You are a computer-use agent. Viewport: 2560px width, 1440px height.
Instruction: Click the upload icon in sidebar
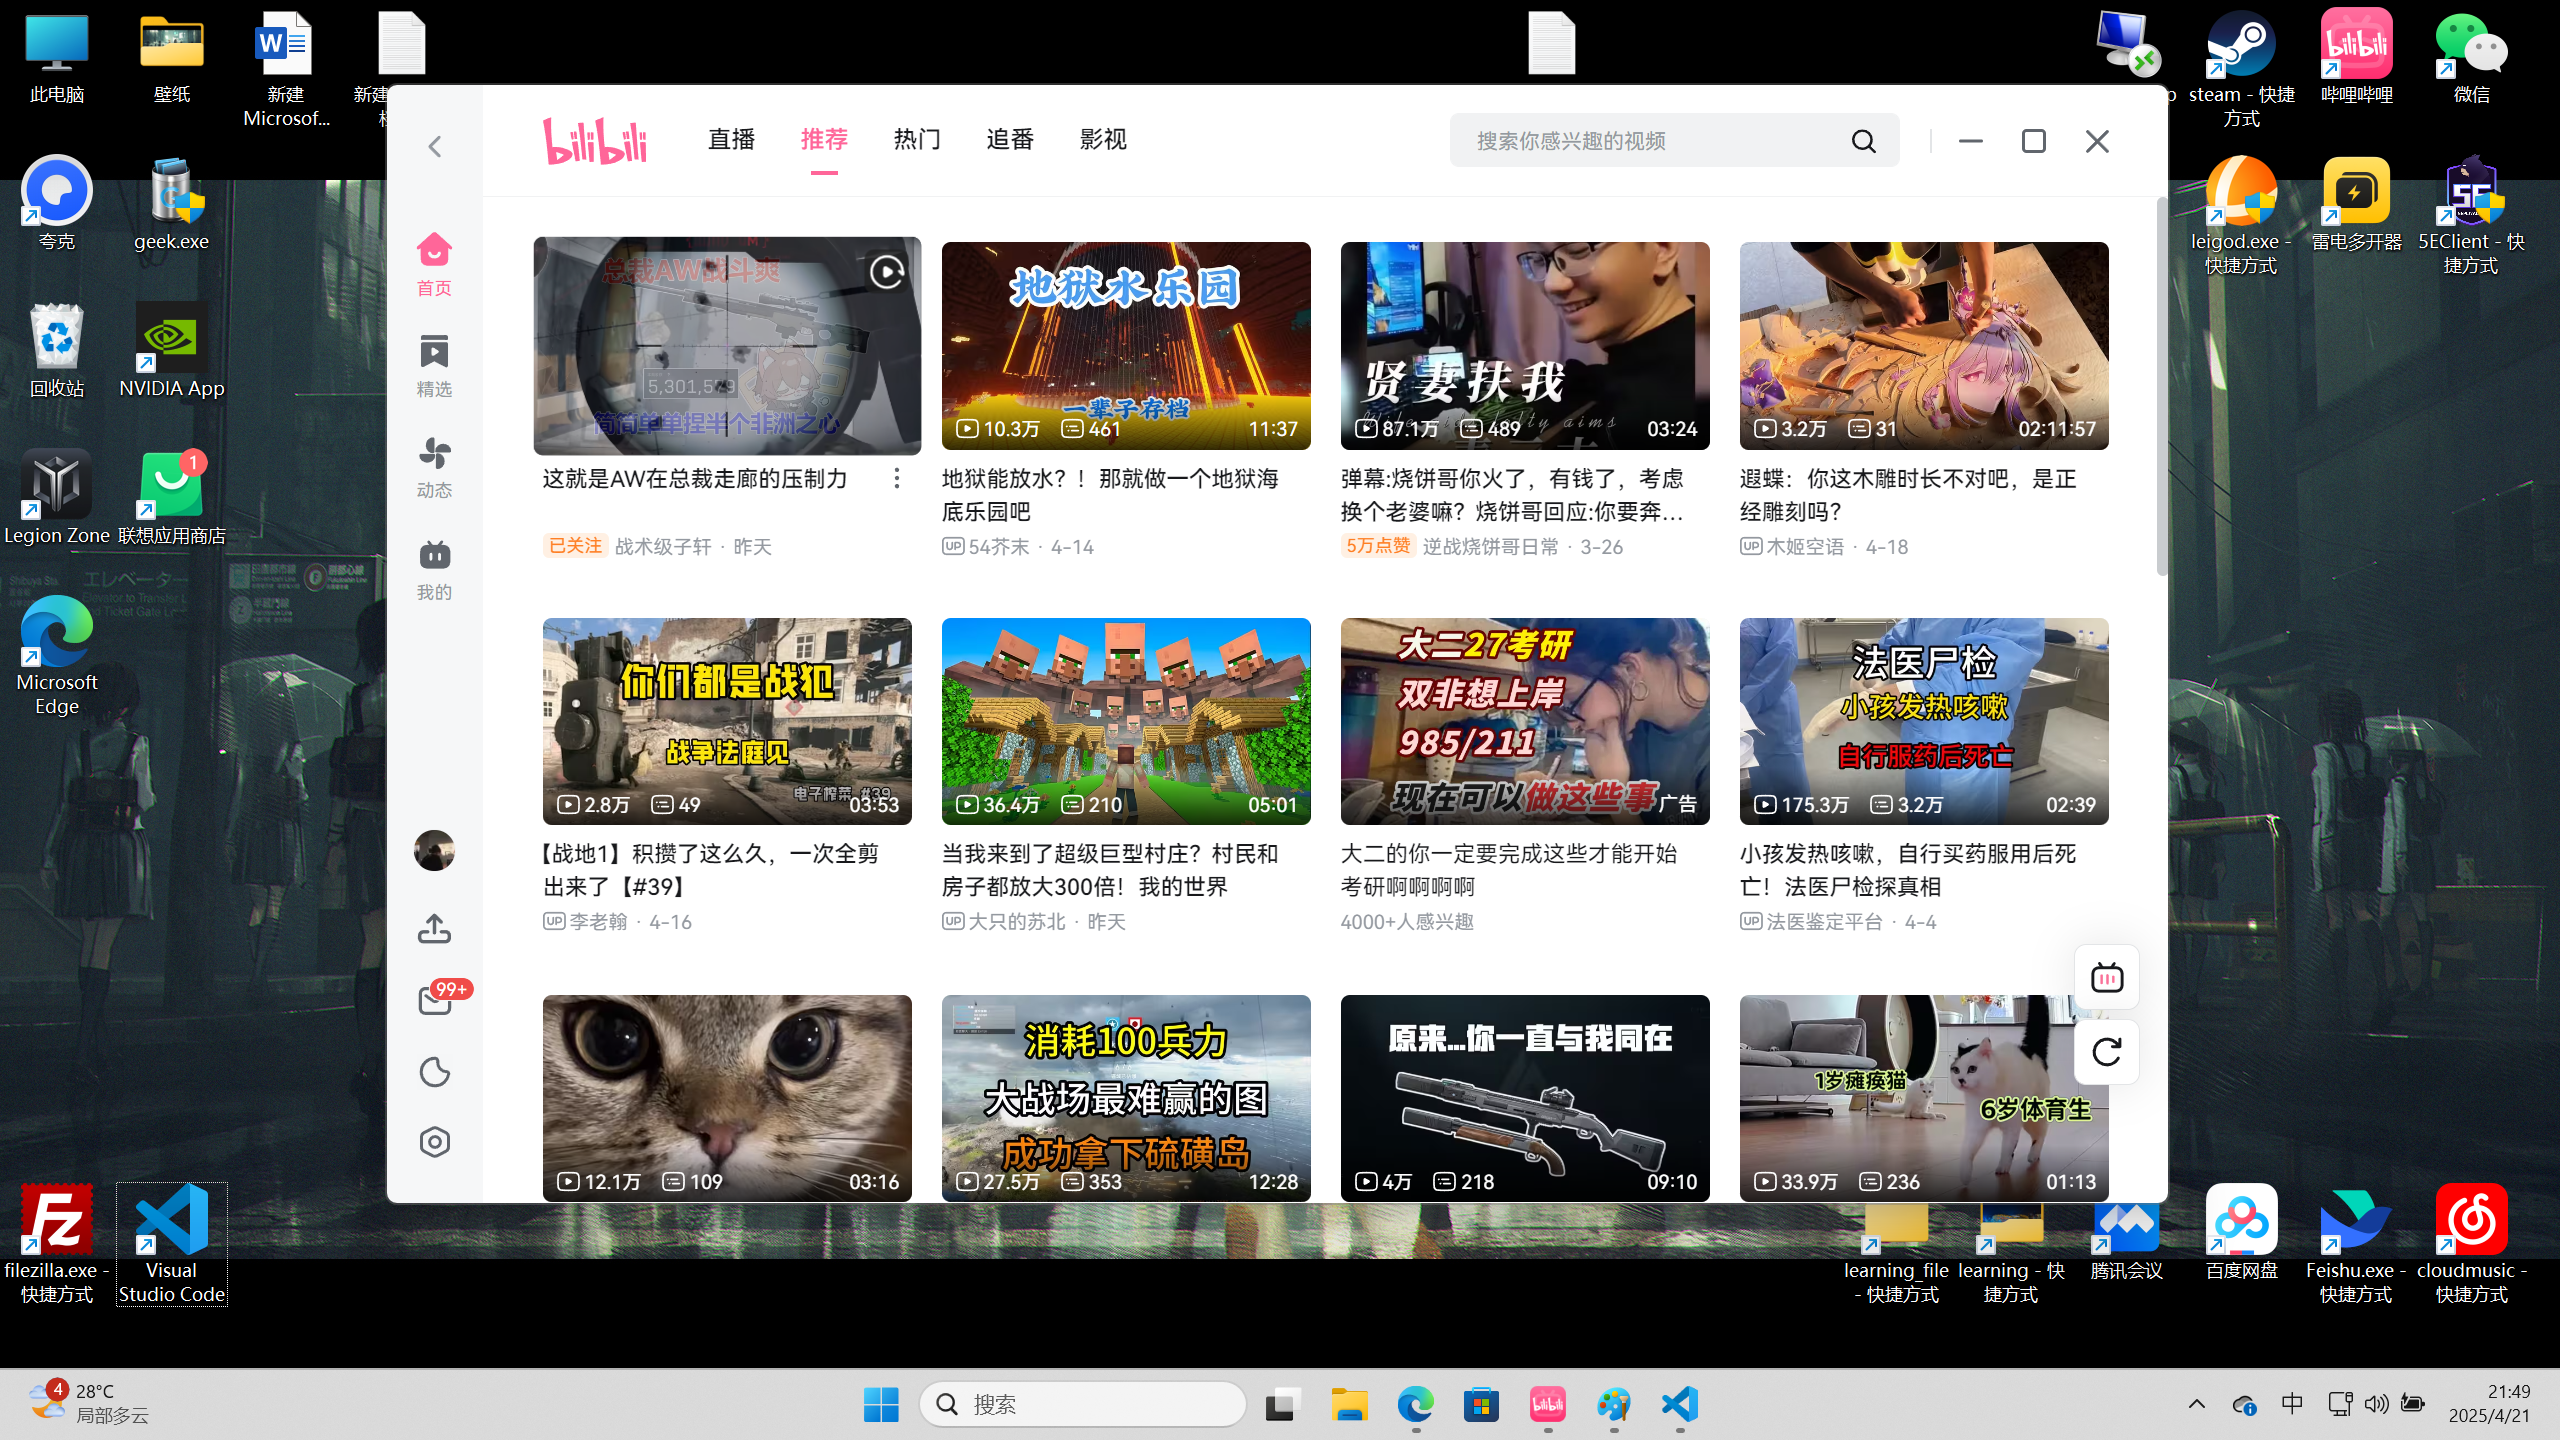coord(434,929)
